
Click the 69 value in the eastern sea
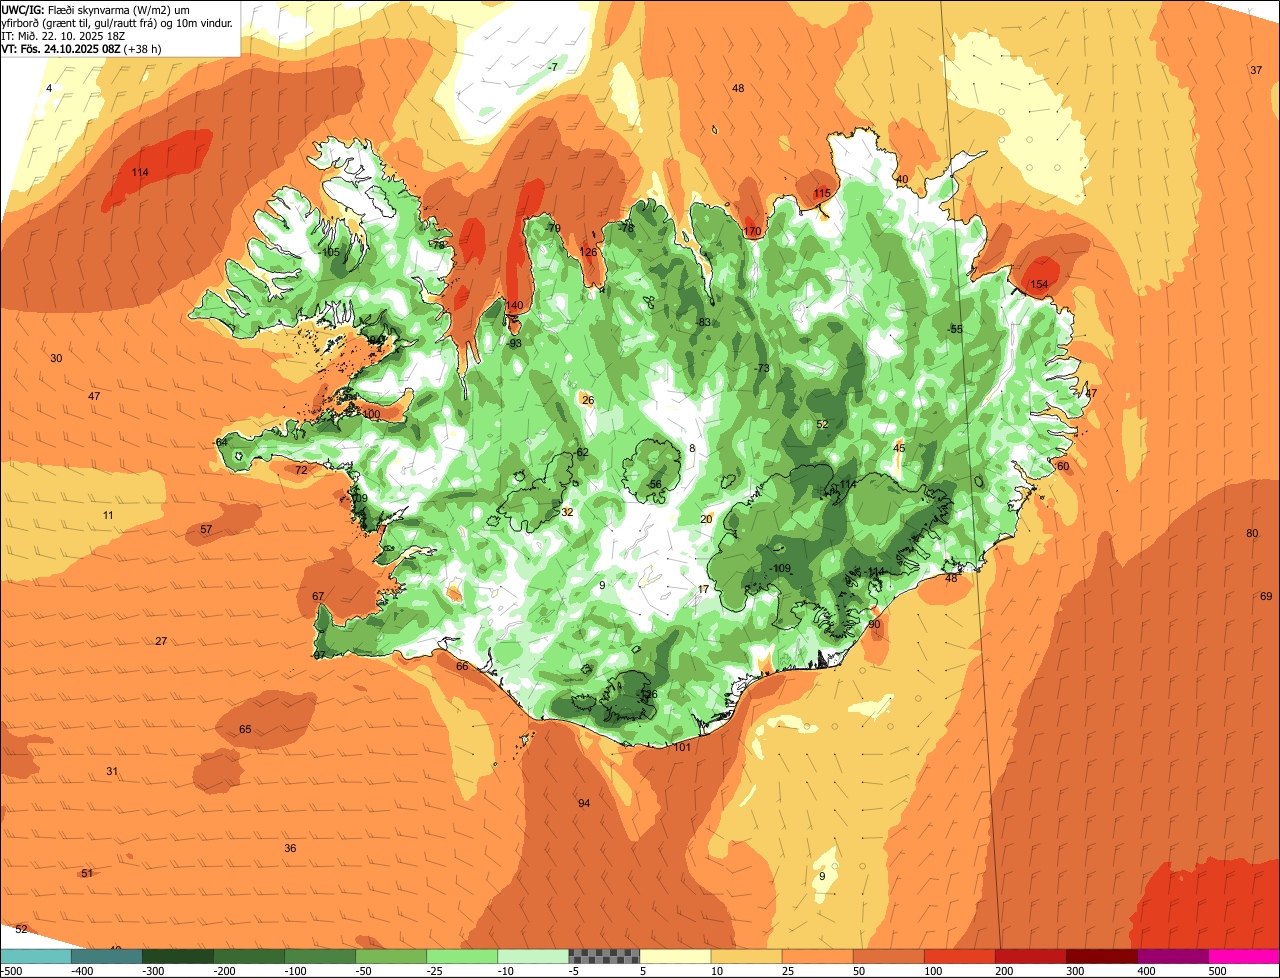pos(1266,596)
